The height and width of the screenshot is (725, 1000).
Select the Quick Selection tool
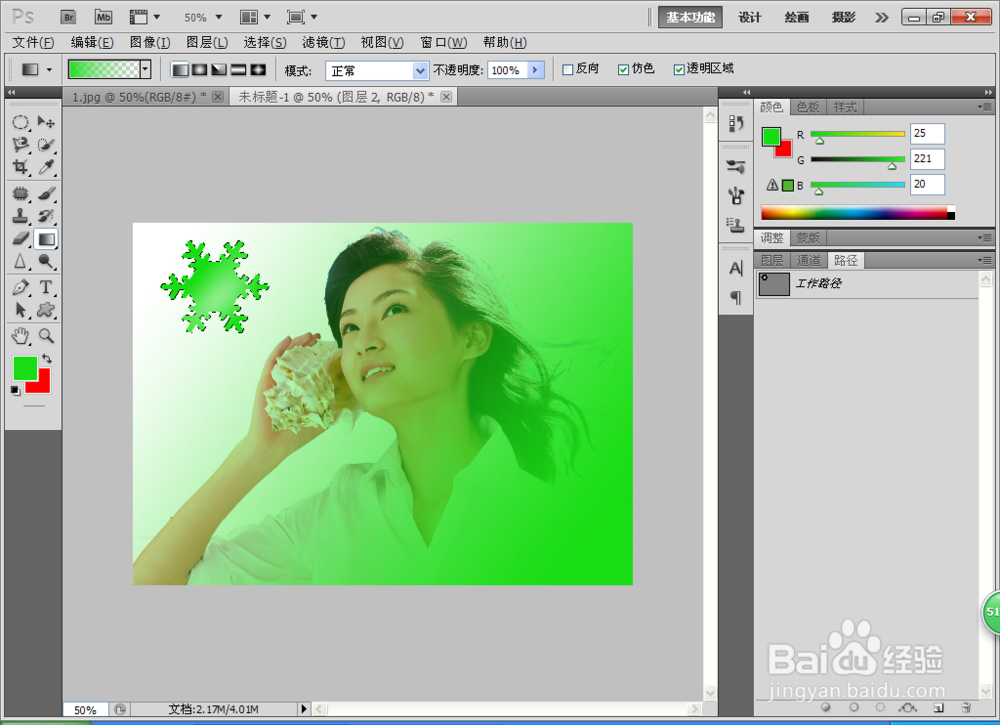pos(46,145)
